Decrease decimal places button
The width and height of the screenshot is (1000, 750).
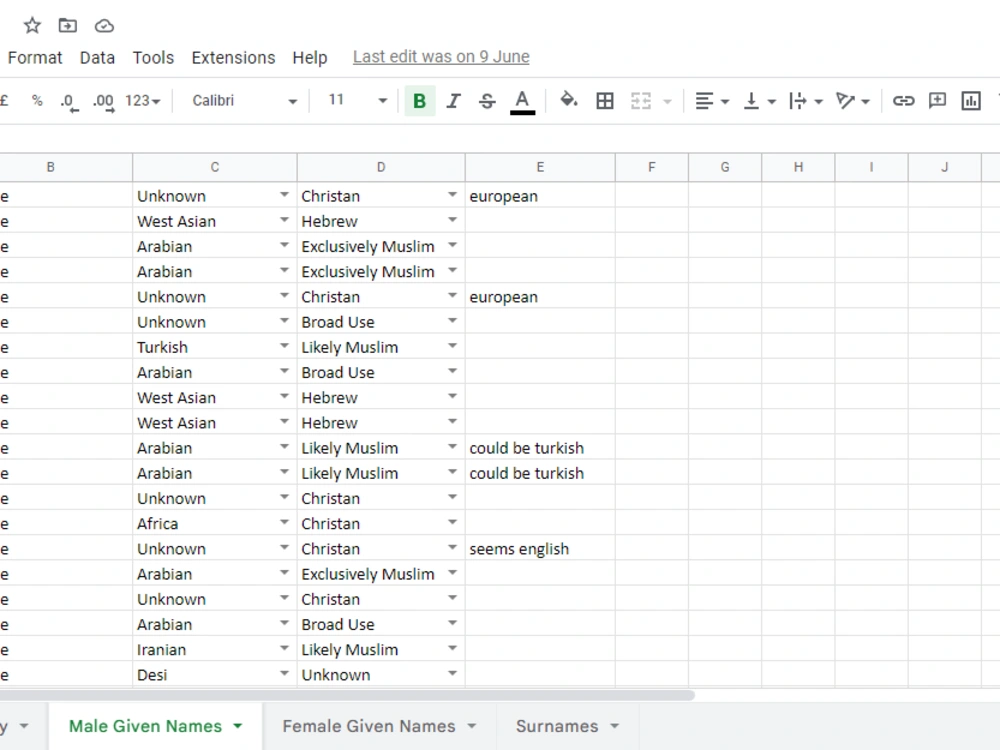[x=69, y=102]
